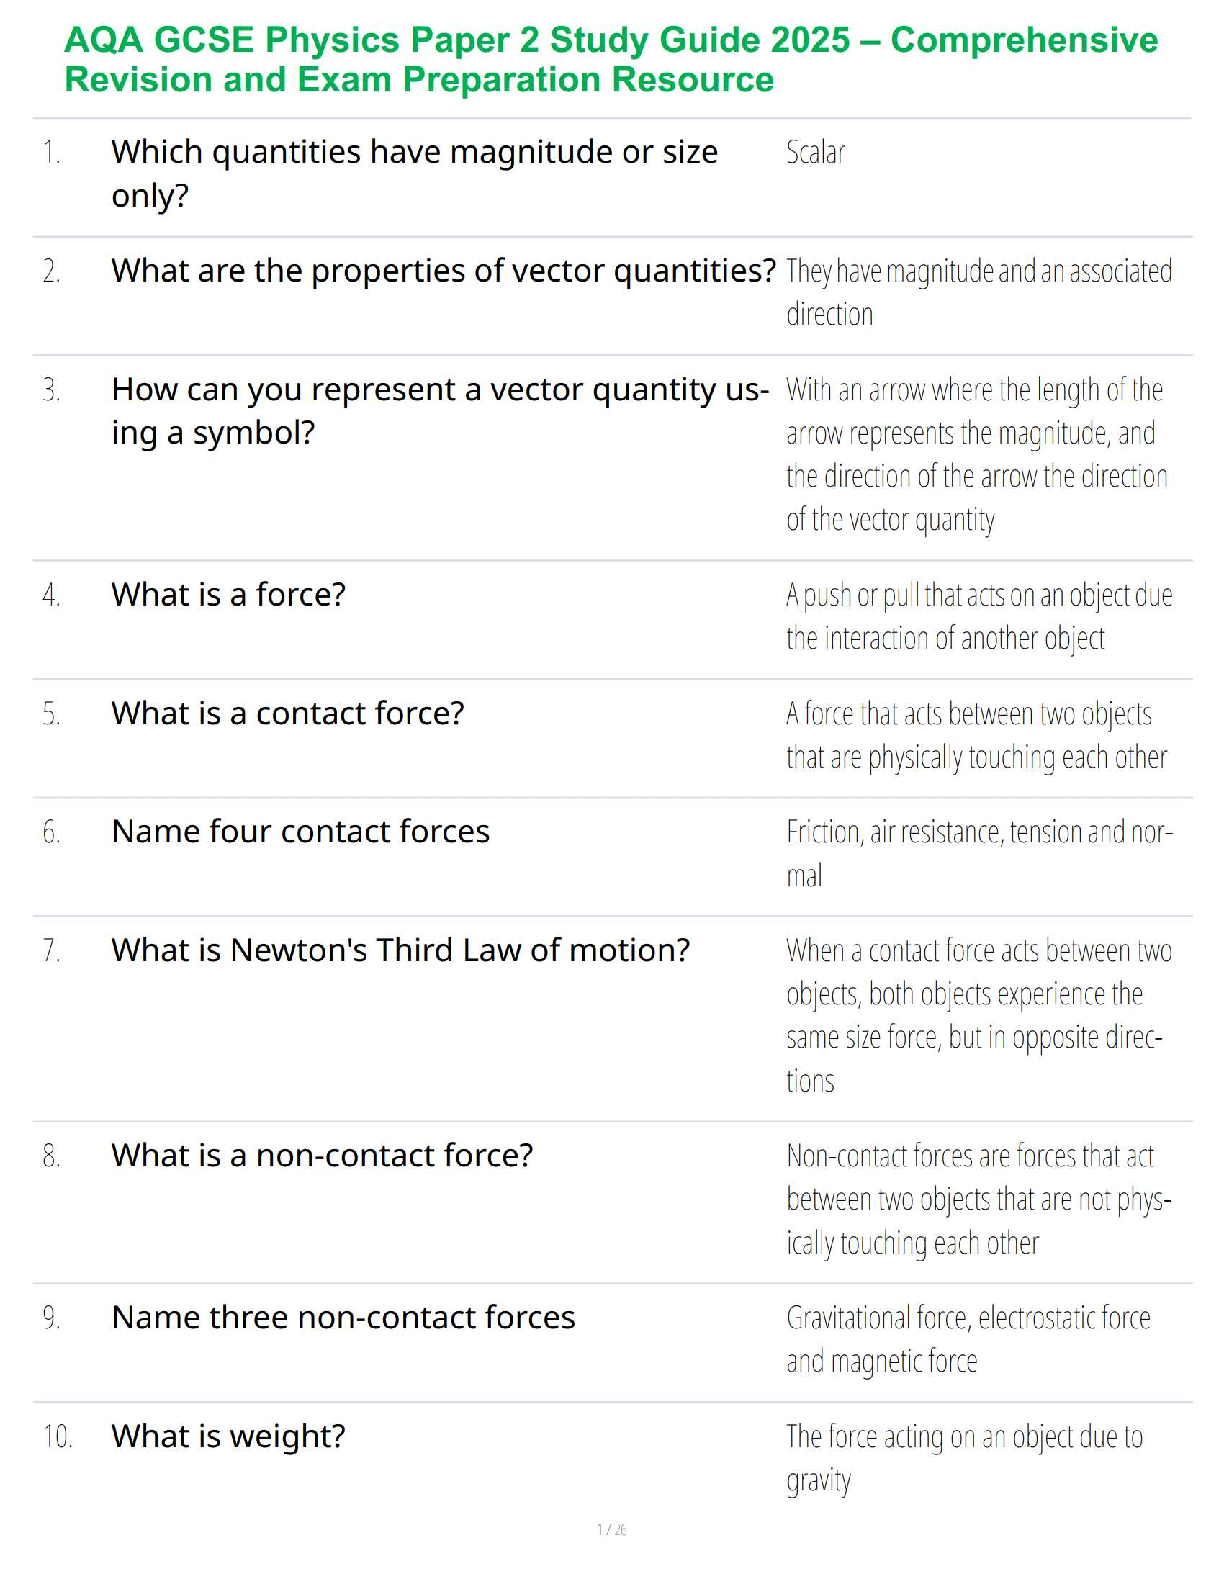Click the answer describing the arrow's length and direction
This screenshot has height=1584, width=1224.
click(x=976, y=454)
